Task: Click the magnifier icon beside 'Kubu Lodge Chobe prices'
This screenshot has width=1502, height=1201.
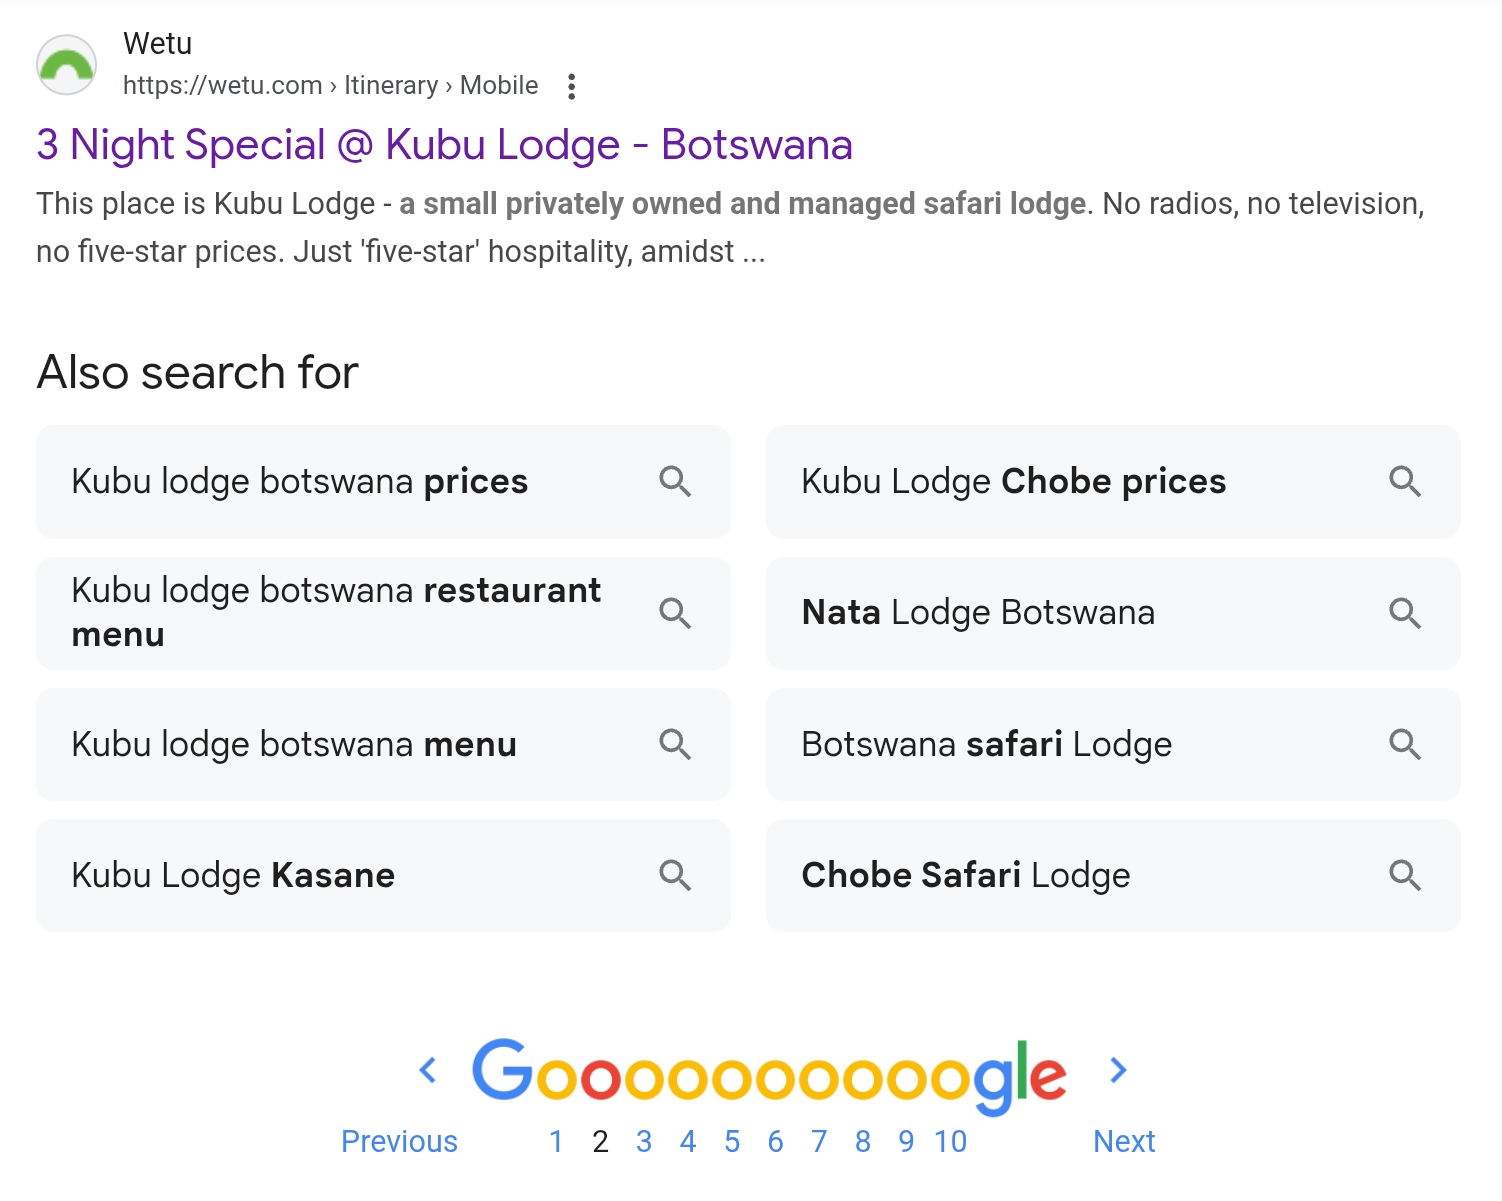Action: pyautogui.click(x=1406, y=482)
